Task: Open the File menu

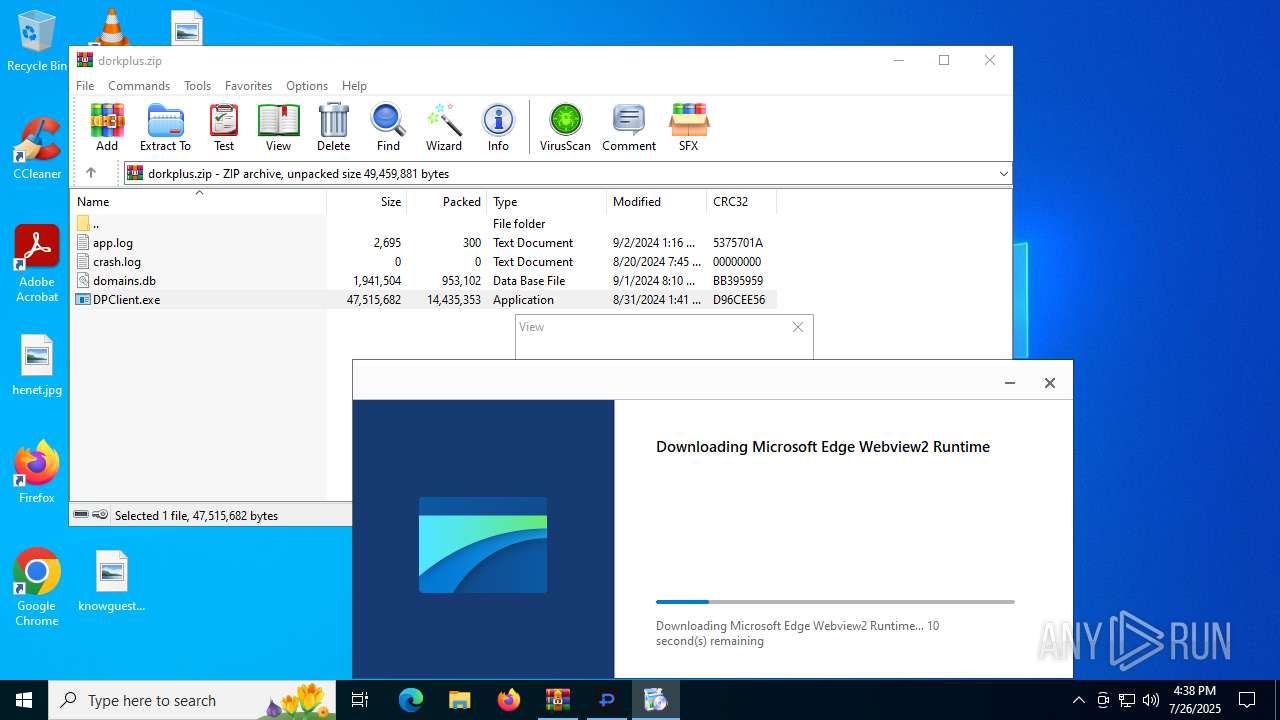Action: coord(85,86)
